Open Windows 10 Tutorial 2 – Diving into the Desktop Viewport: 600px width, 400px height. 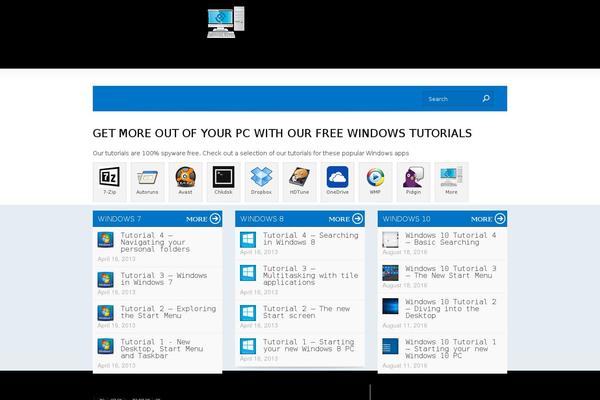point(450,309)
